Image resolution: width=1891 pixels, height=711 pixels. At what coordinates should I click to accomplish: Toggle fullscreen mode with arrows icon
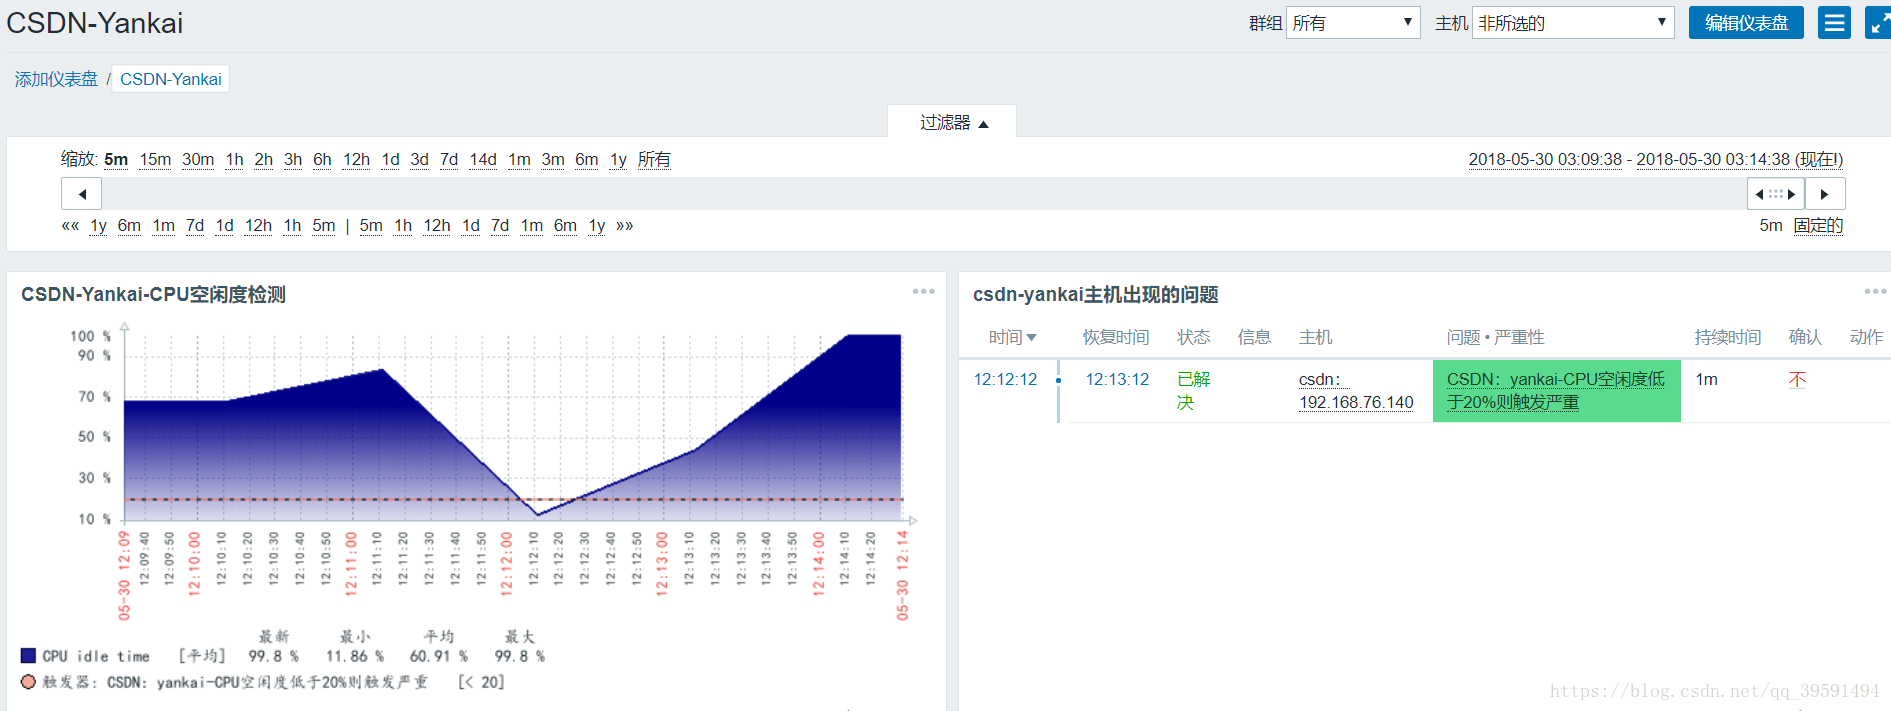coord(1878,23)
